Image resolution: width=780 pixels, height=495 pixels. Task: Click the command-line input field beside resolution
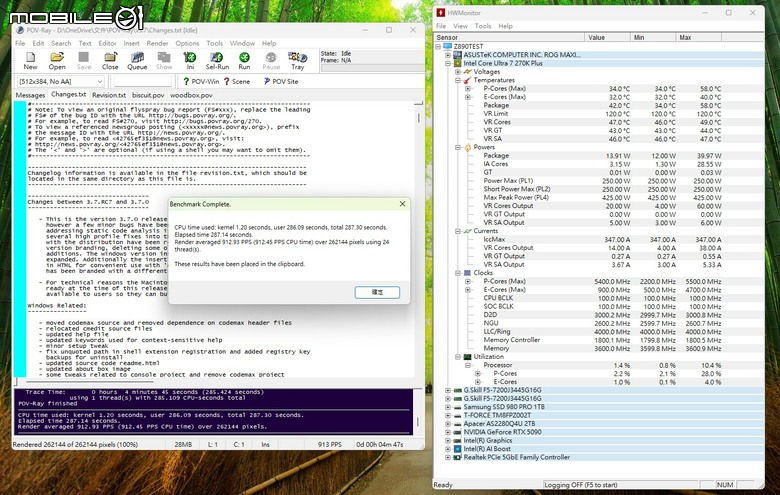[x=142, y=81]
